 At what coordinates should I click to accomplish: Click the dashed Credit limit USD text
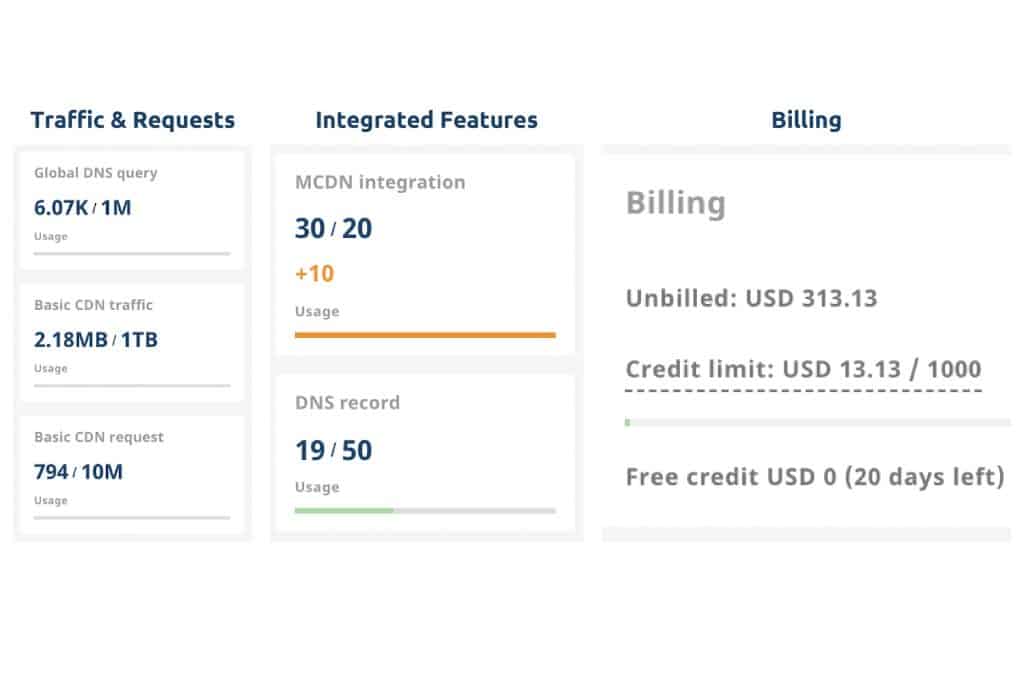803,368
